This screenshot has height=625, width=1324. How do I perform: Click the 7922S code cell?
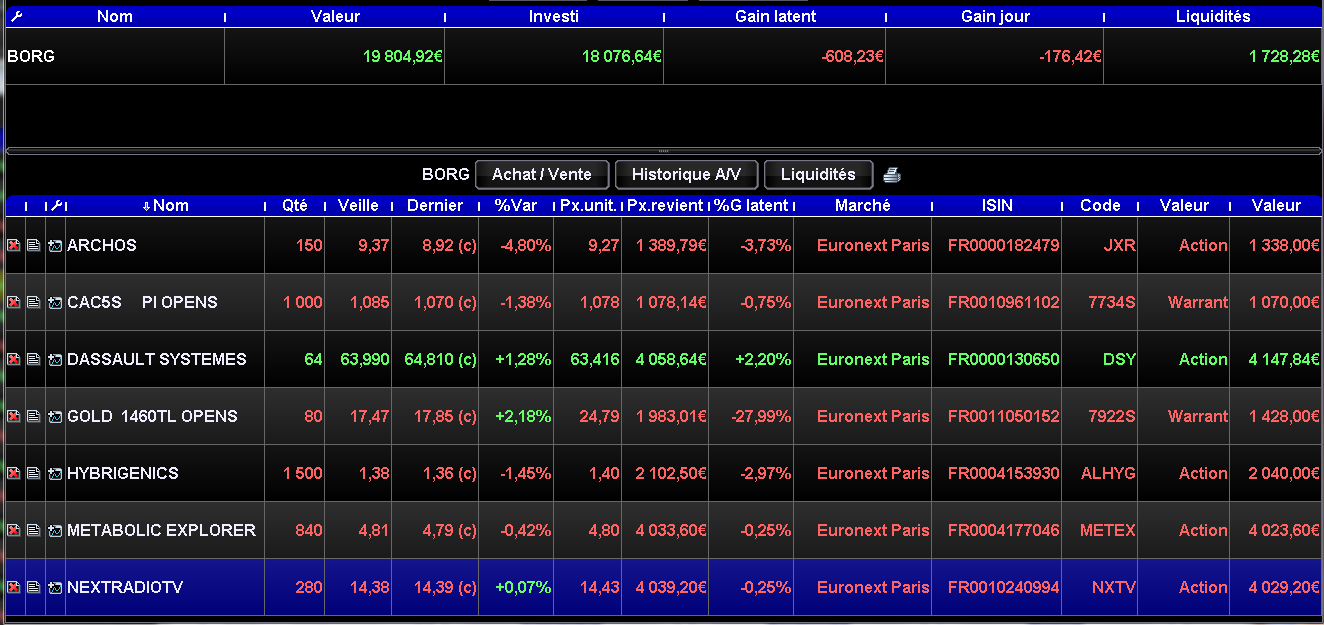pyautogui.click(x=1112, y=416)
